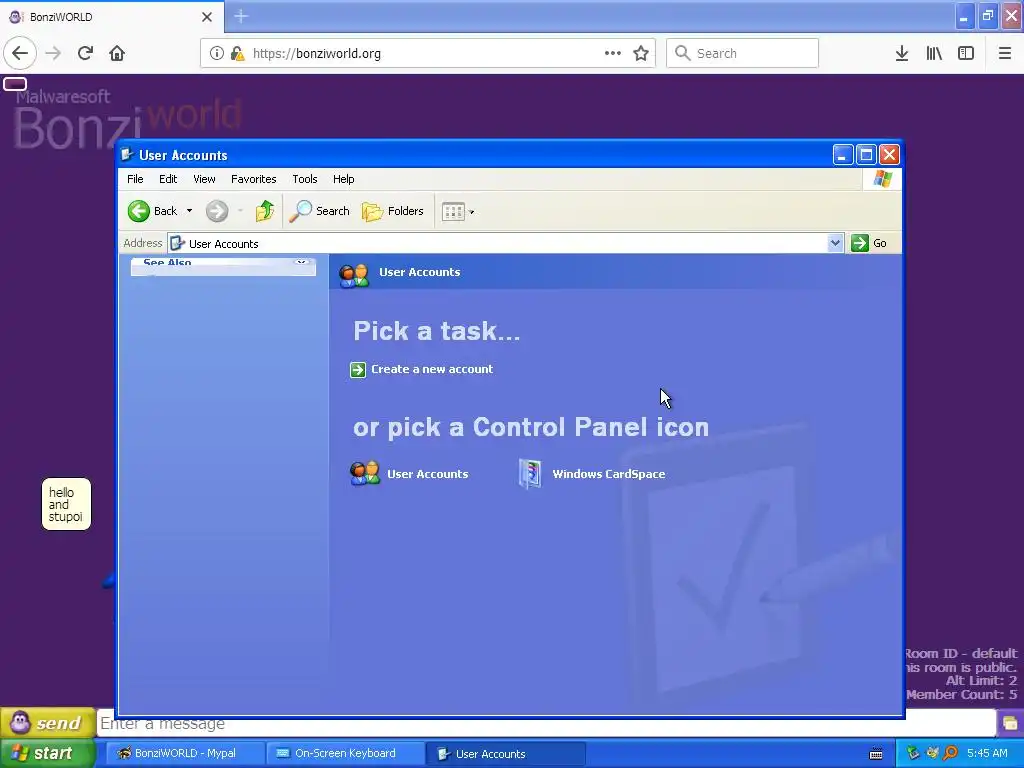Click Search magnifier in Explorer toolbar
This screenshot has height=768, width=1024.
tap(319, 211)
